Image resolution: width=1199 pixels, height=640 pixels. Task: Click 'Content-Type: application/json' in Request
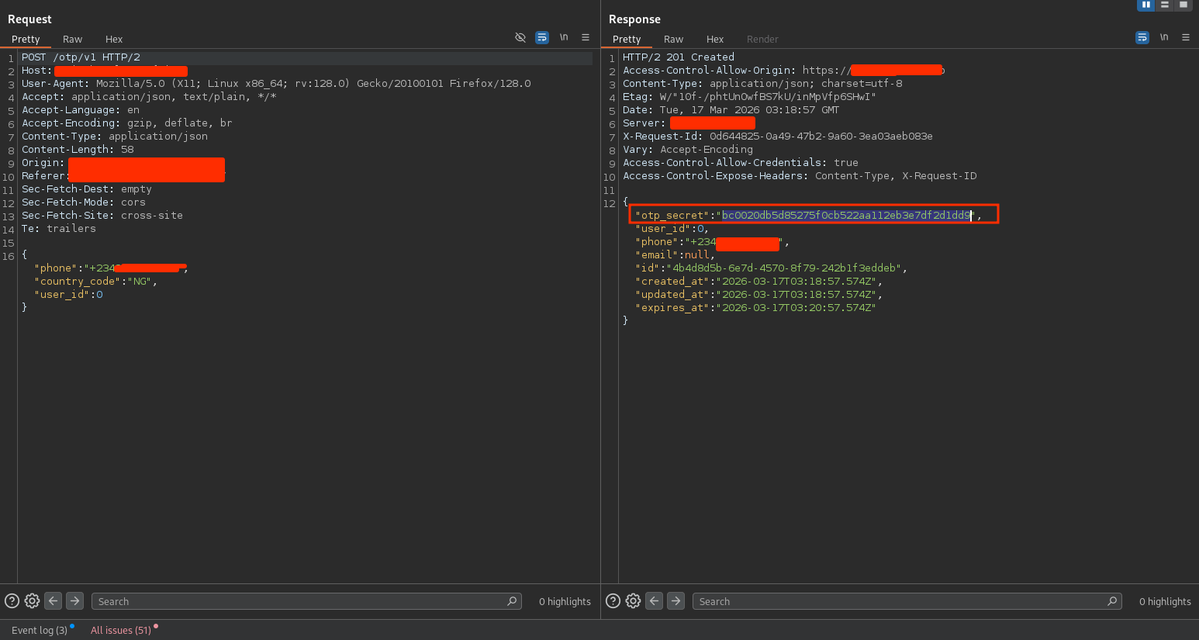[115, 136]
